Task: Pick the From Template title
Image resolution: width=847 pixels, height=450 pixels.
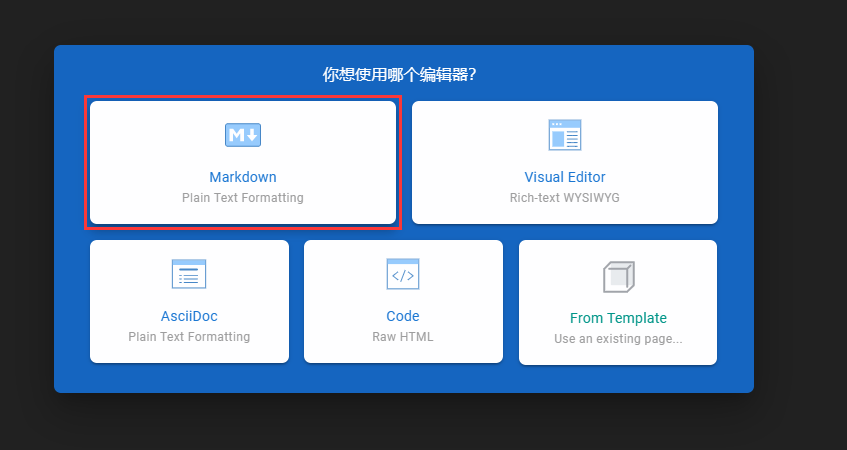Action: coord(619,318)
